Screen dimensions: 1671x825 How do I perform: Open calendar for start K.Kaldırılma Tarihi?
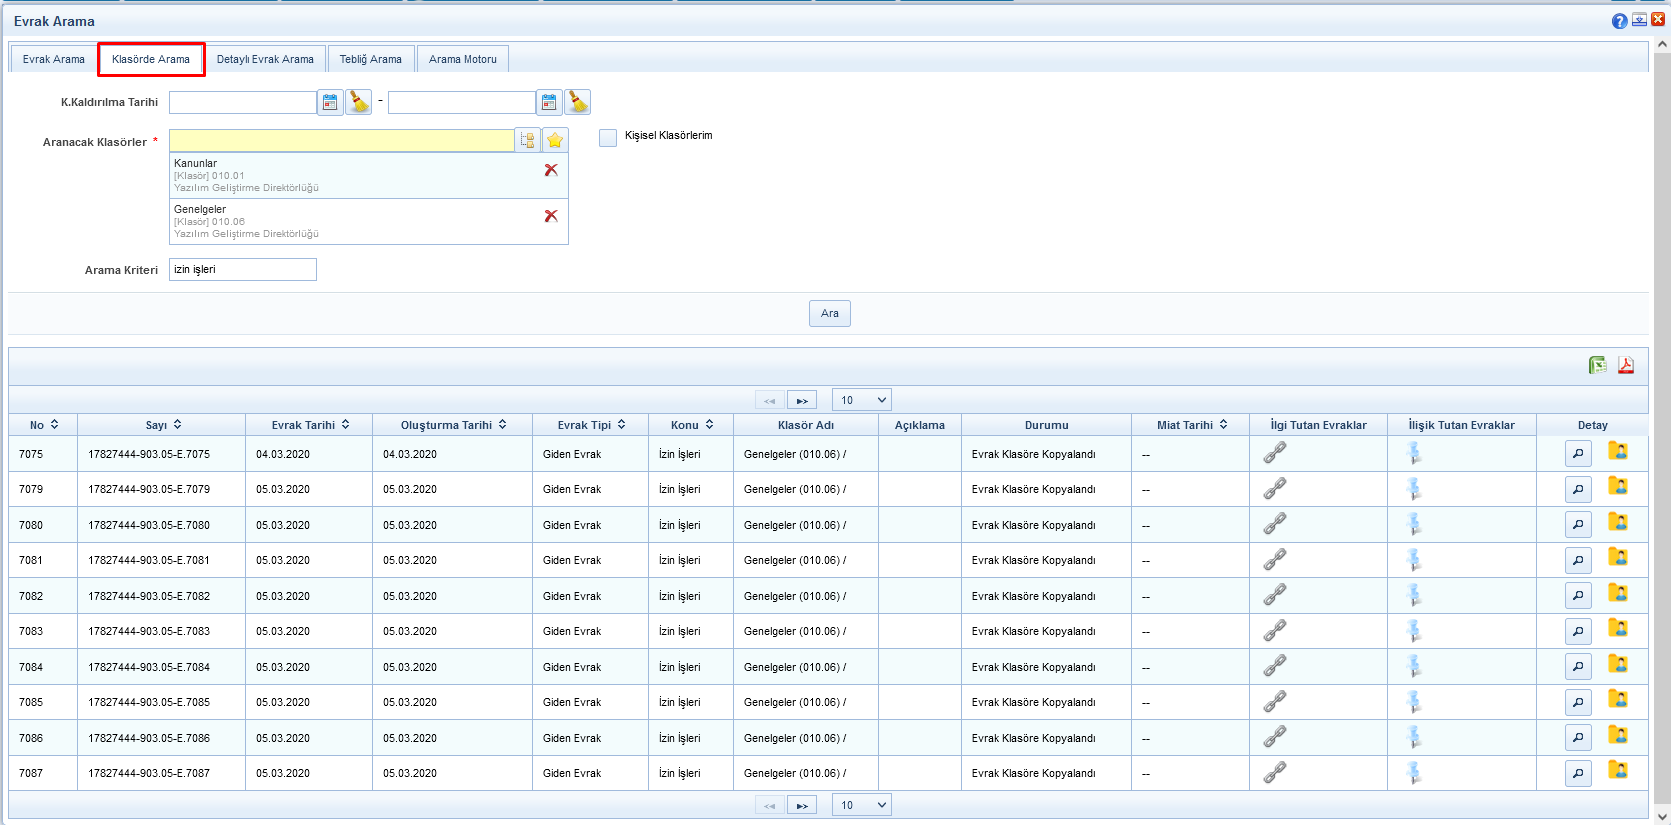click(x=330, y=102)
